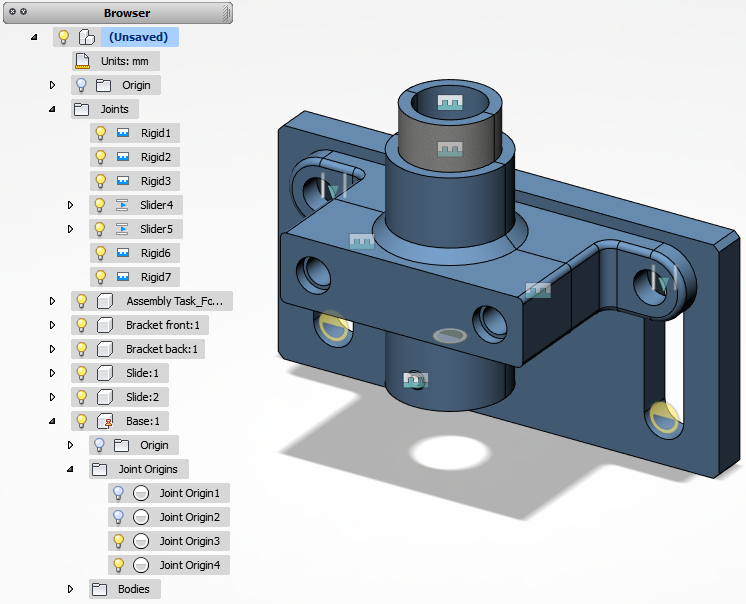
Task: Collapse the Browser panel using header button
Action: click(23, 13)
